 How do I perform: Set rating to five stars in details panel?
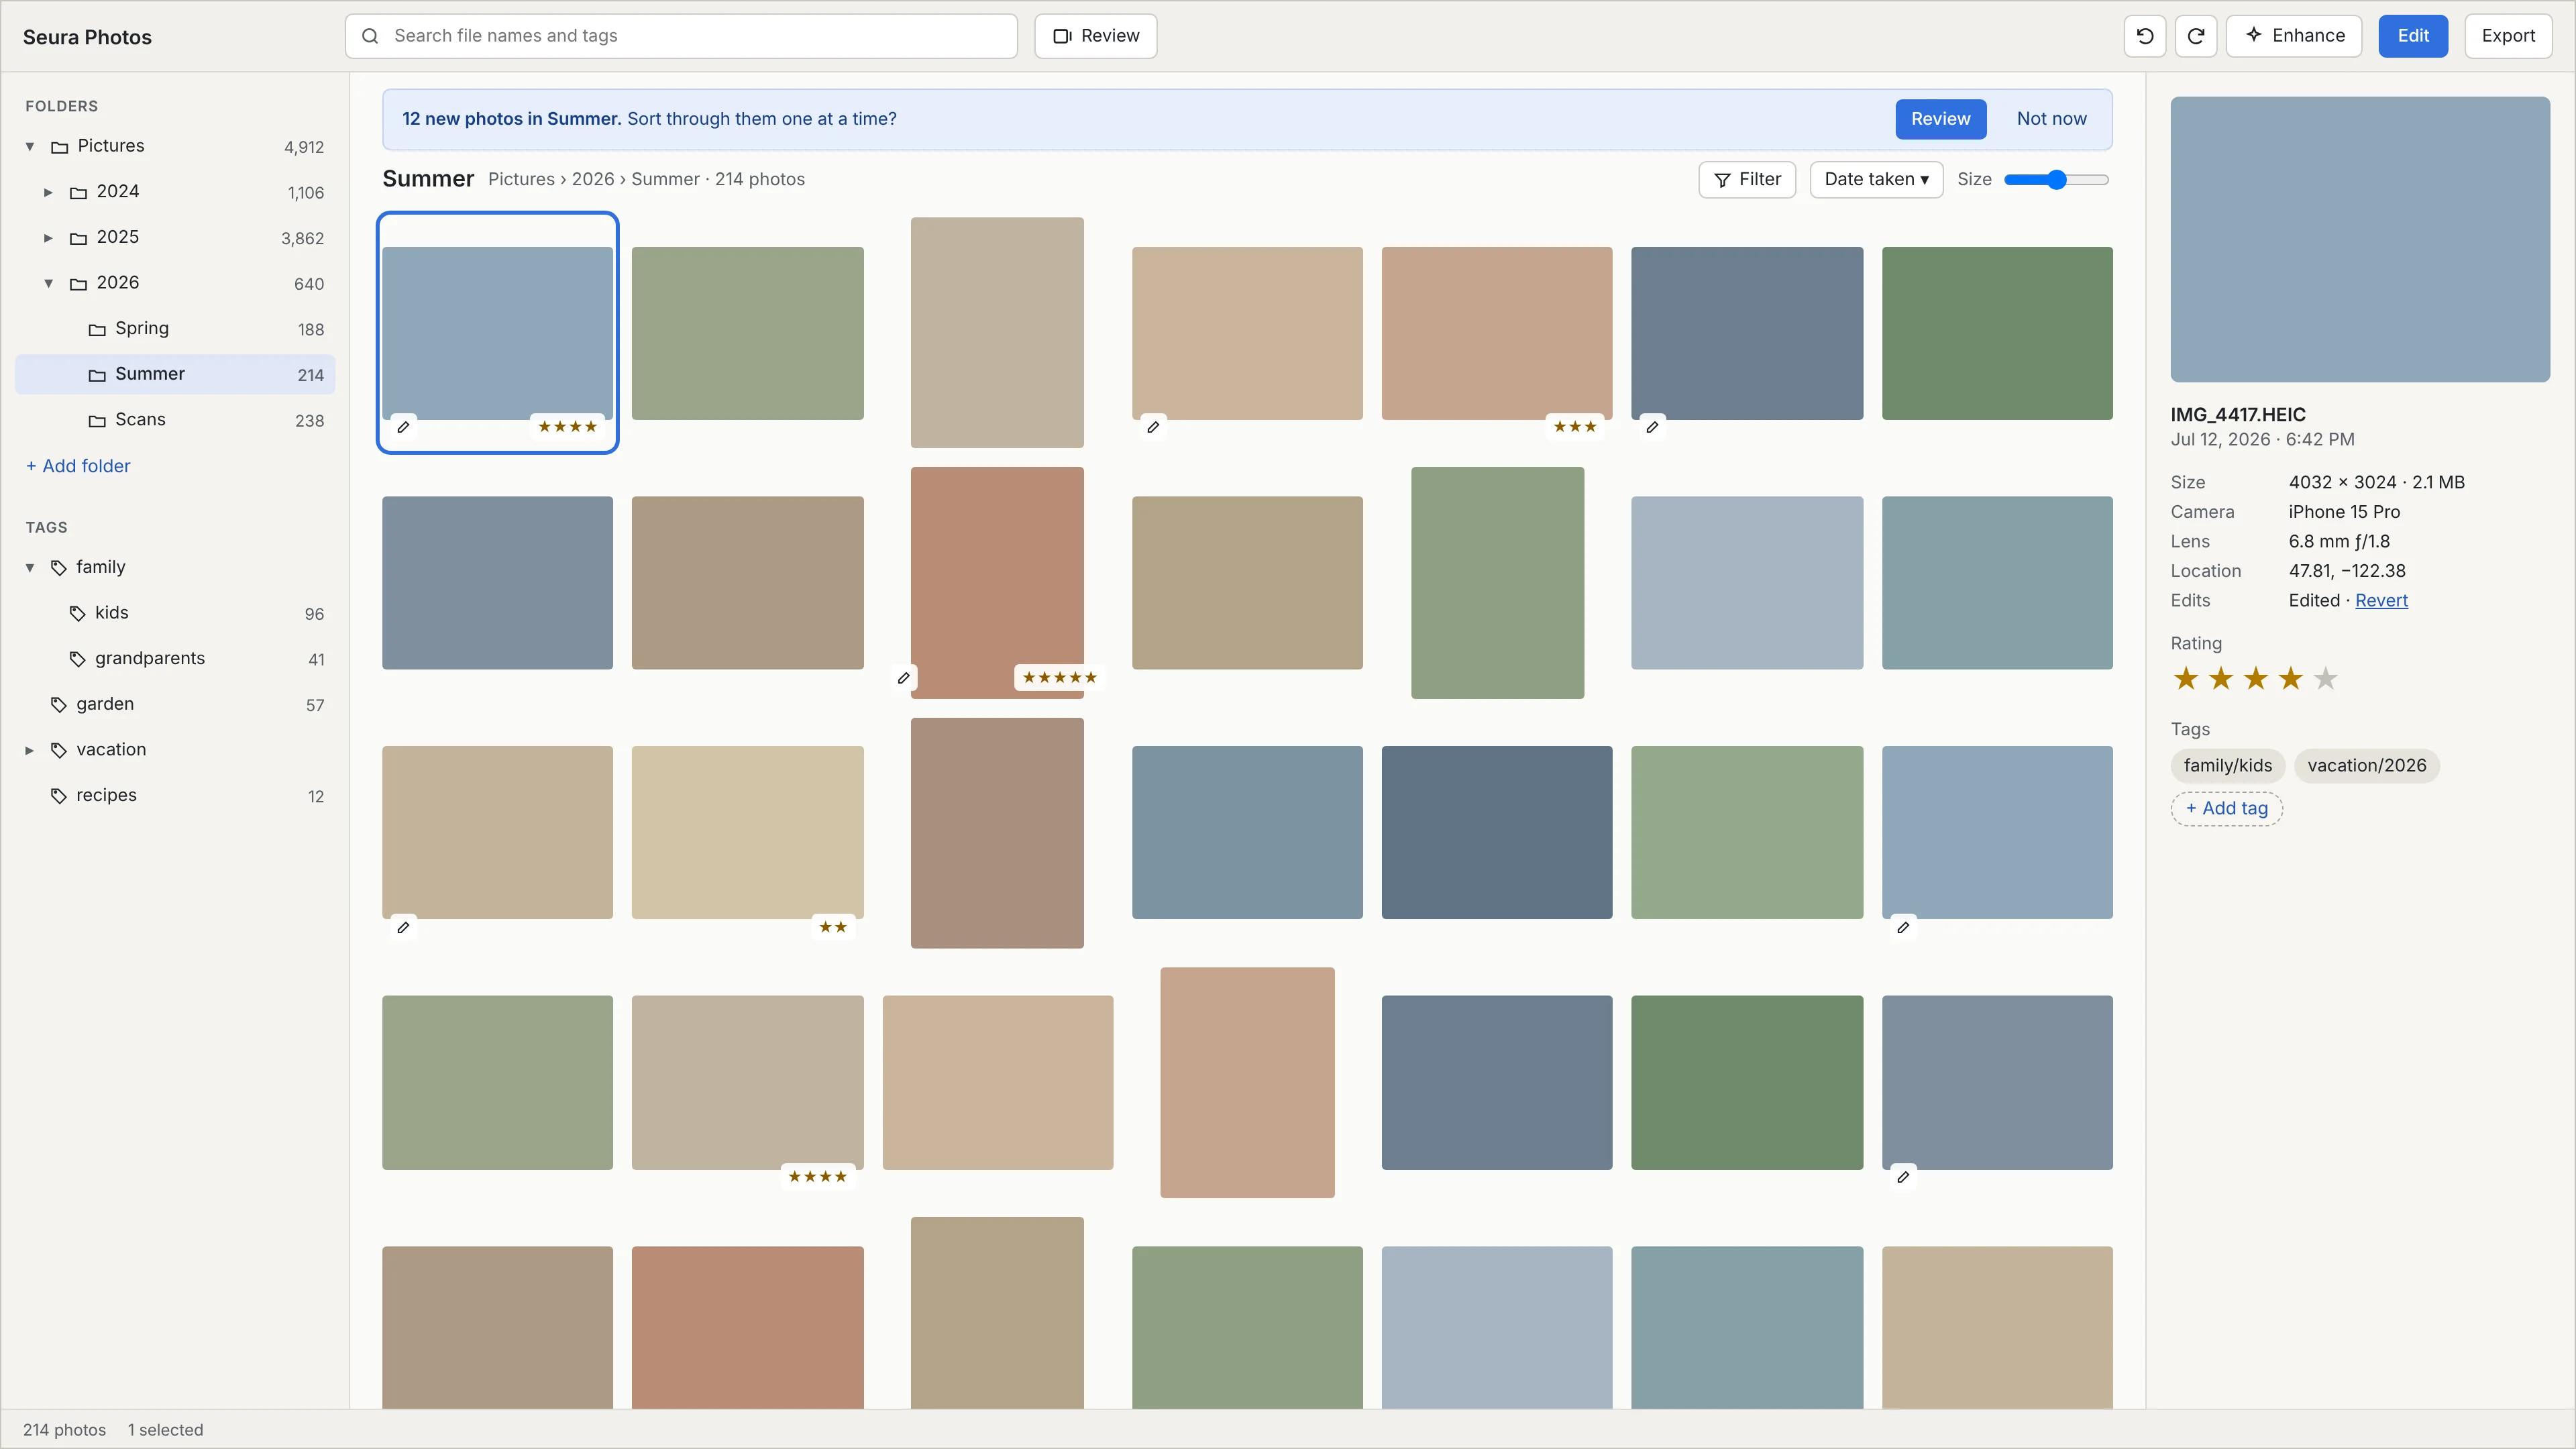(x=2326, y=679)
